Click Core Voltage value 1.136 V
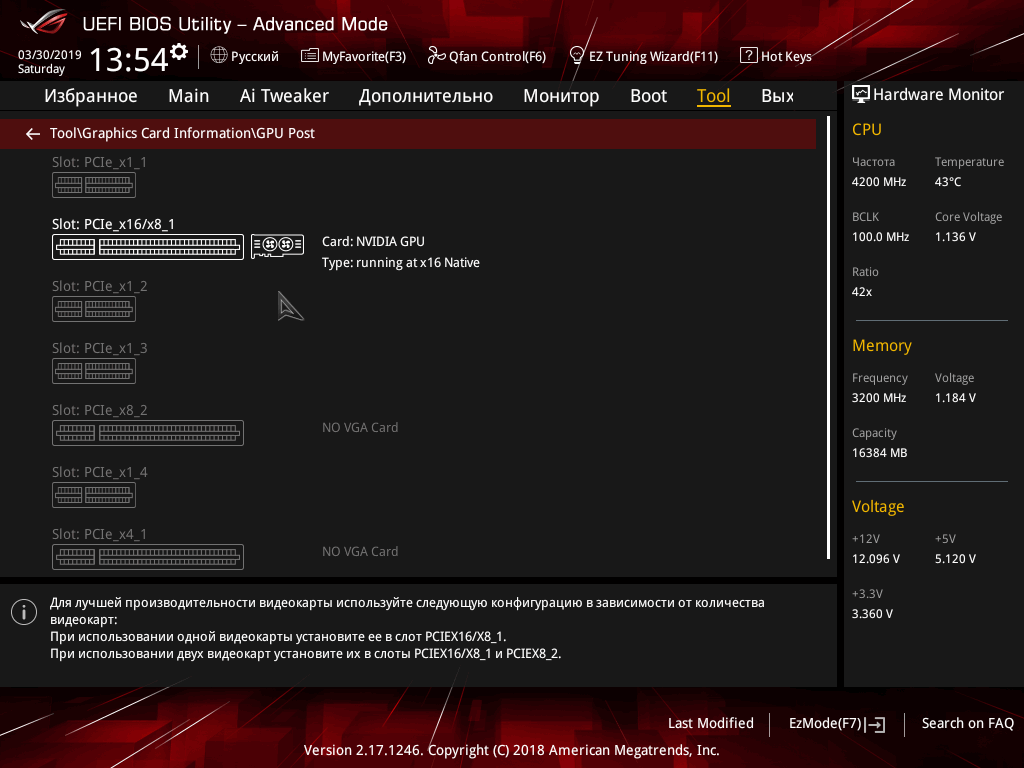The width and height of the screenshot is (1024, 768). (955, 237)
